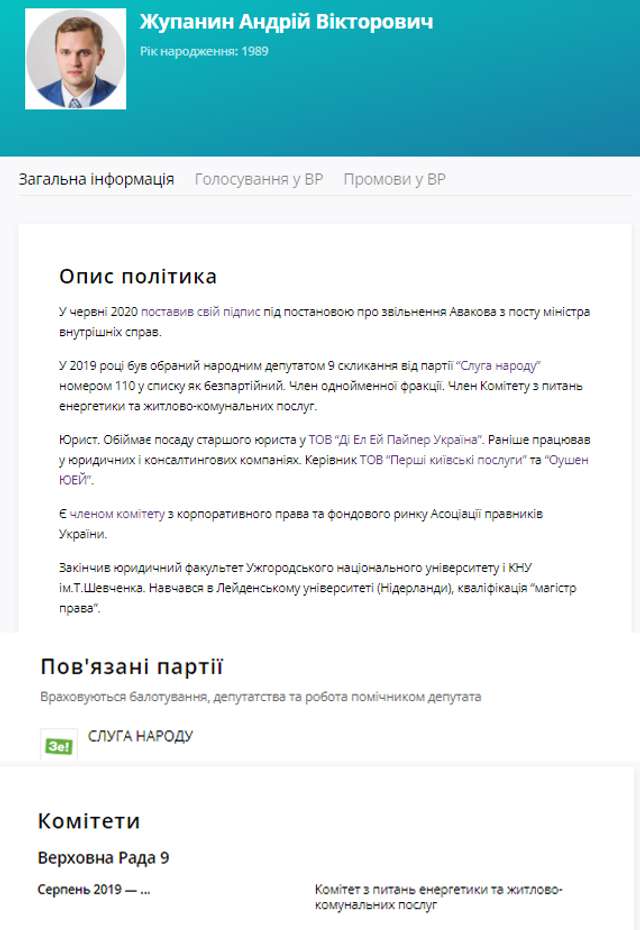Viewport: 640px width, 930px height.
Task: Open the ТОВ 'Ді Ел Ей Пайпер Україна' link
Action: 398,439
